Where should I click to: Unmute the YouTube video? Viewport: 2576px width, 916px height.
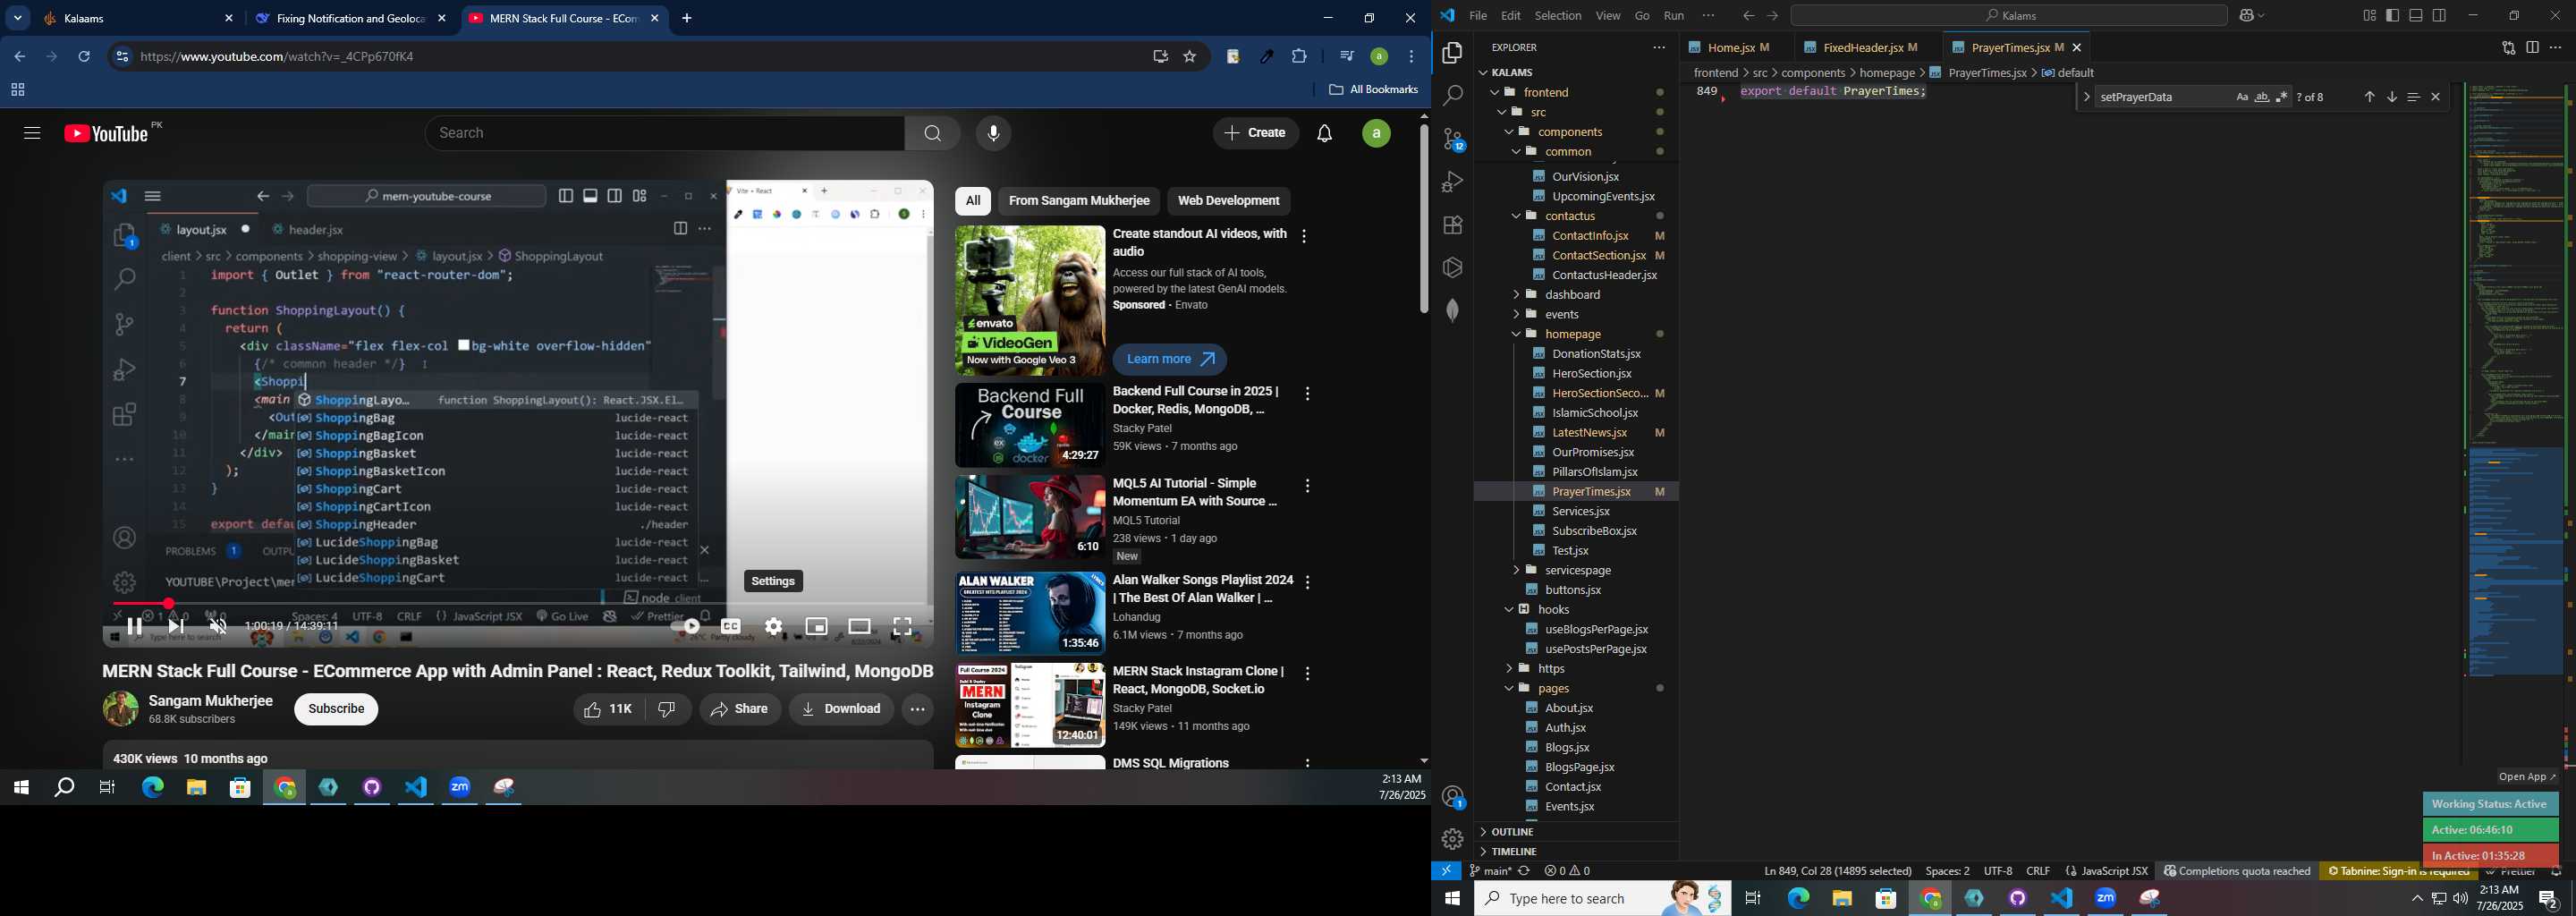[218, 627]
